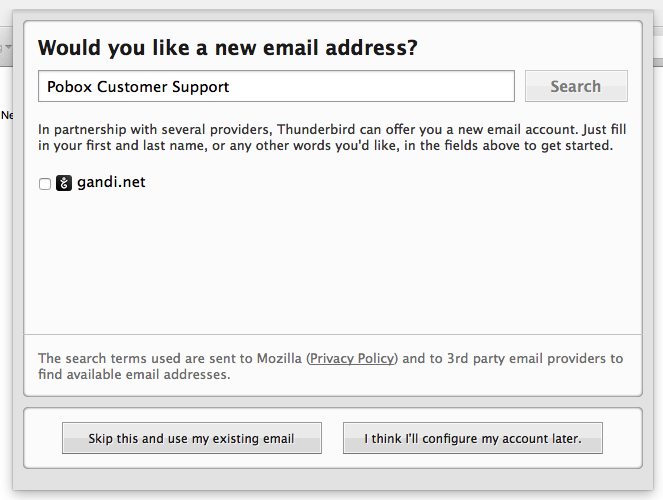This screenshot has height=500, width=663.
Task: Click the empty provider results area below gandi.net
Action: coord(333,264)
